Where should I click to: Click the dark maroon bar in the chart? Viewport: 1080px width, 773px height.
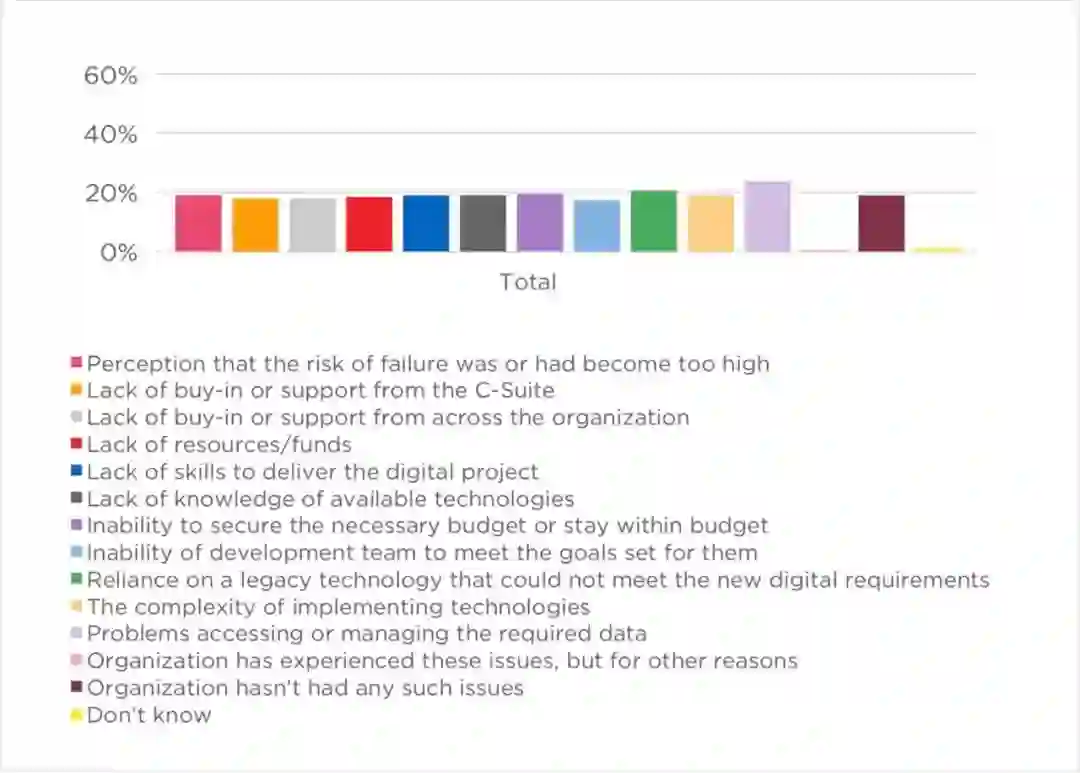[x=881, y=224]
